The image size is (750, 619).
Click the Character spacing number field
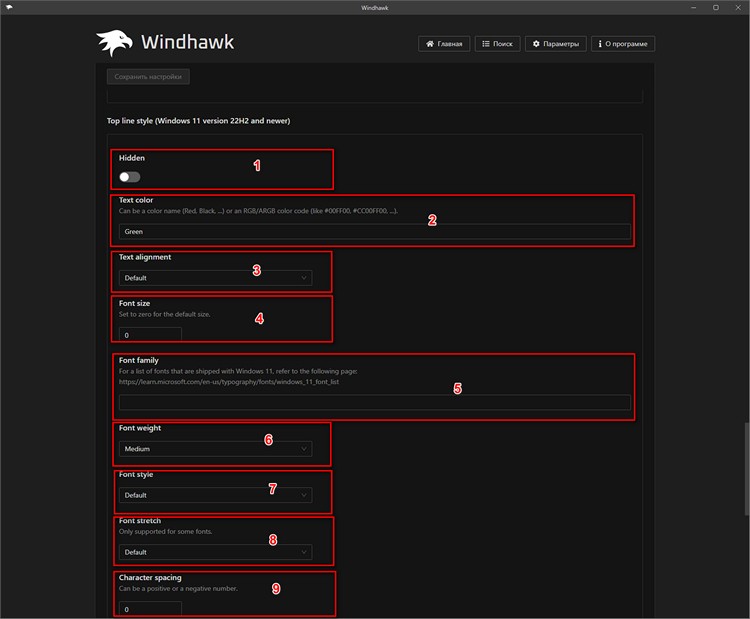click(x=150, y=609)
